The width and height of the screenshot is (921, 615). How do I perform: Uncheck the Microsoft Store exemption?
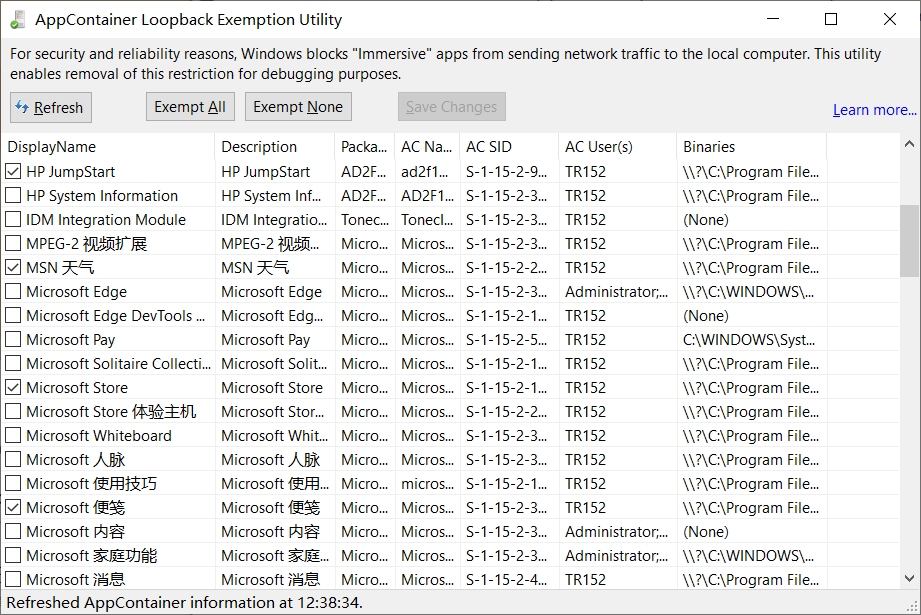pos(13,387)
